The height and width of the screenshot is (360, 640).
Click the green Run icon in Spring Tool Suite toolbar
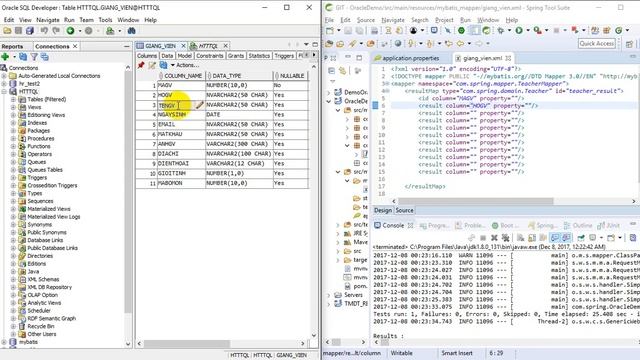(519, 31)
